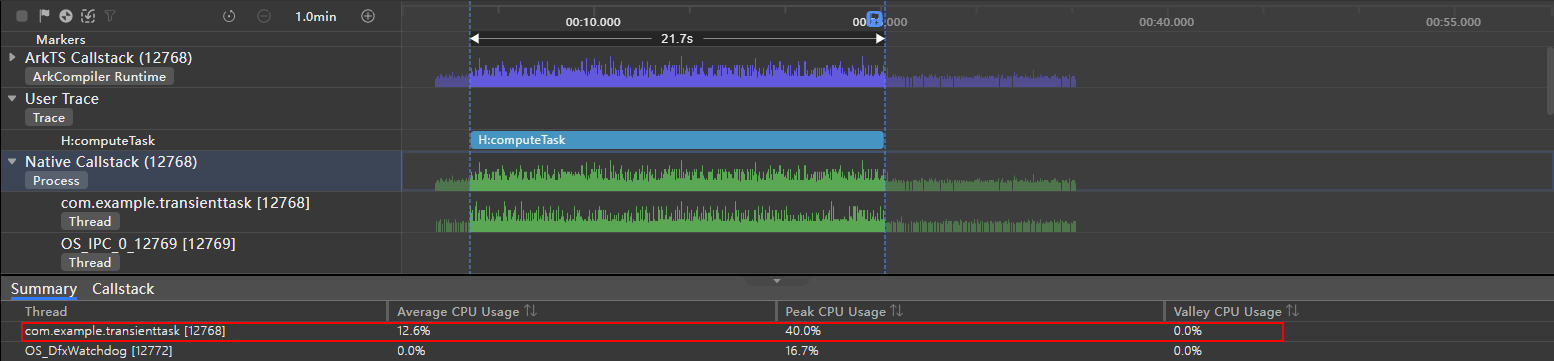Viewport: 1554px width, 361px height.
Task: Select the OS_IPC_0_12769 thread lane
Action: pos(777,253)
